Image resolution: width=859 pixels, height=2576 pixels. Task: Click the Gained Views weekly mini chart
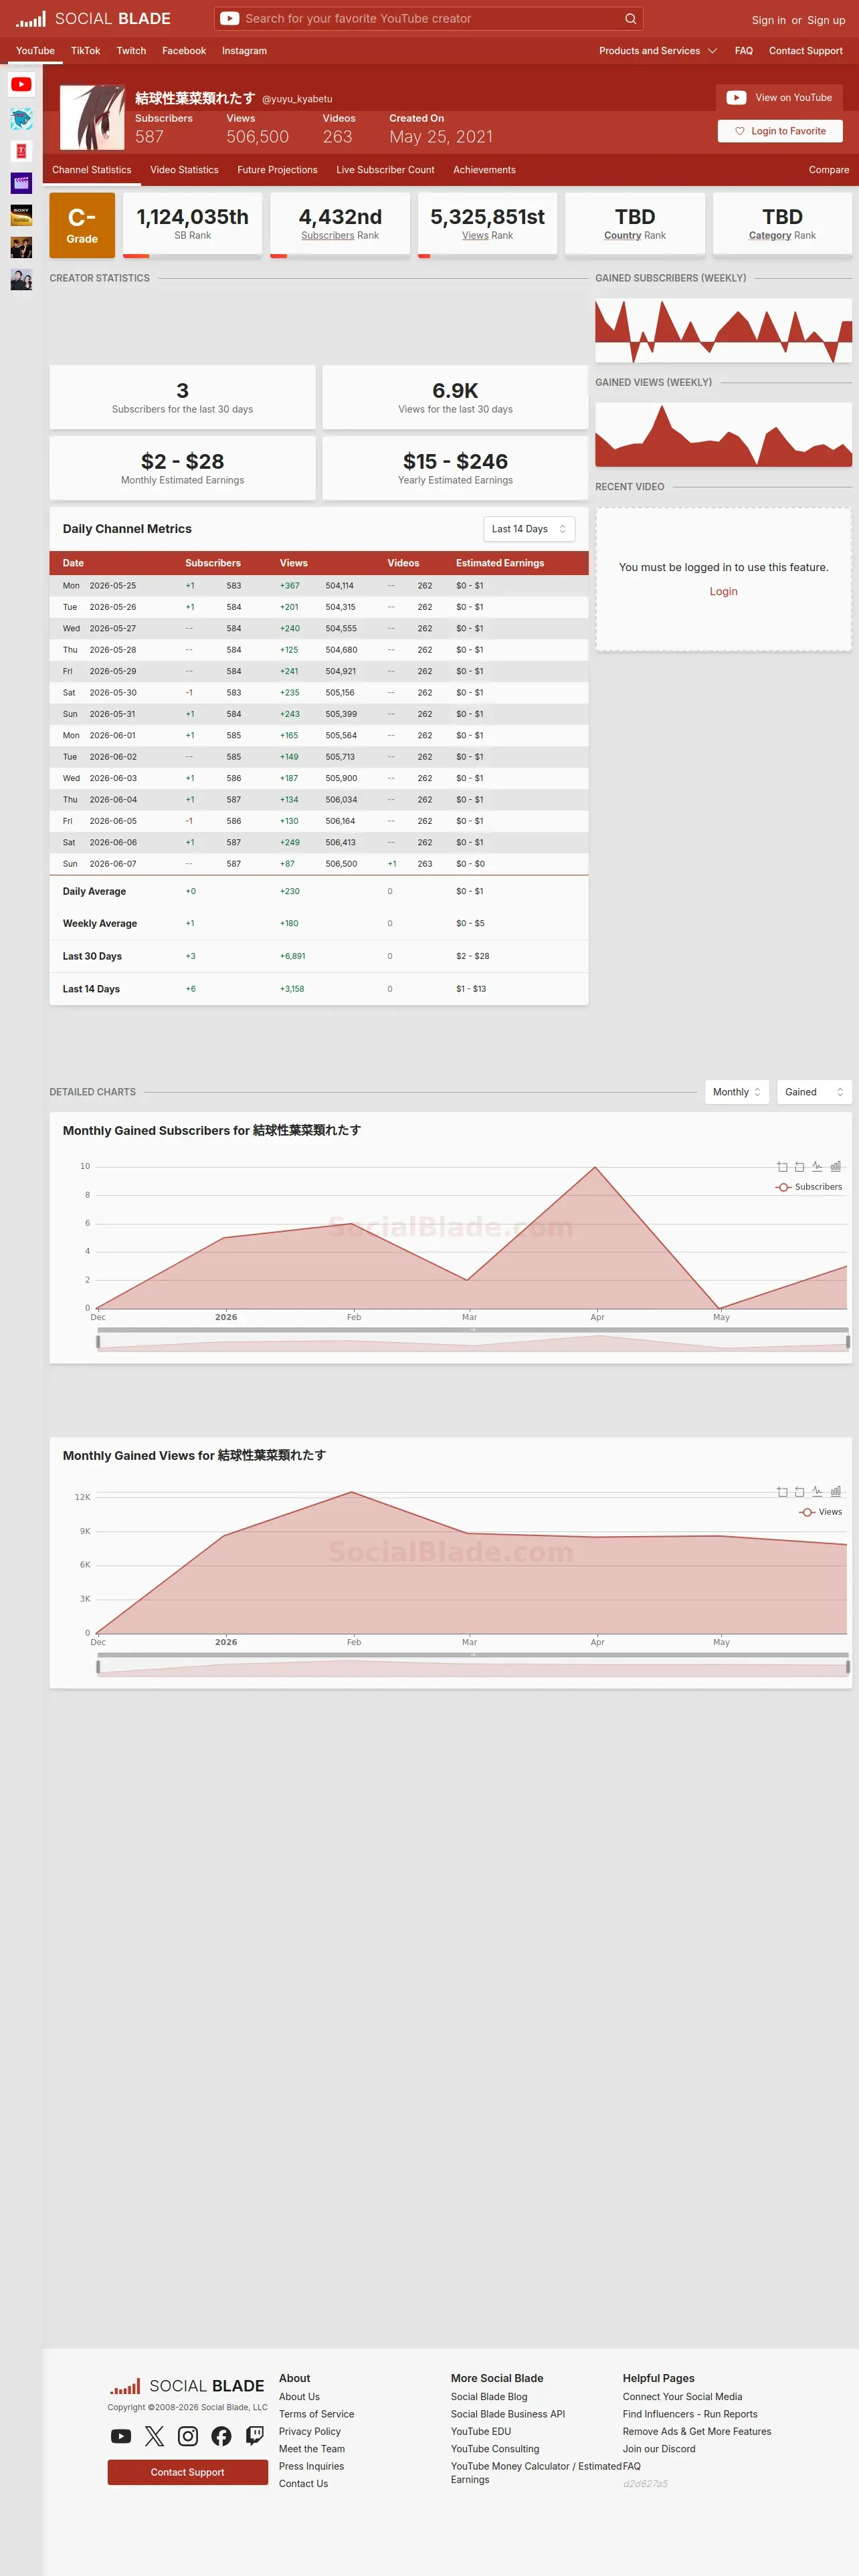723,435
